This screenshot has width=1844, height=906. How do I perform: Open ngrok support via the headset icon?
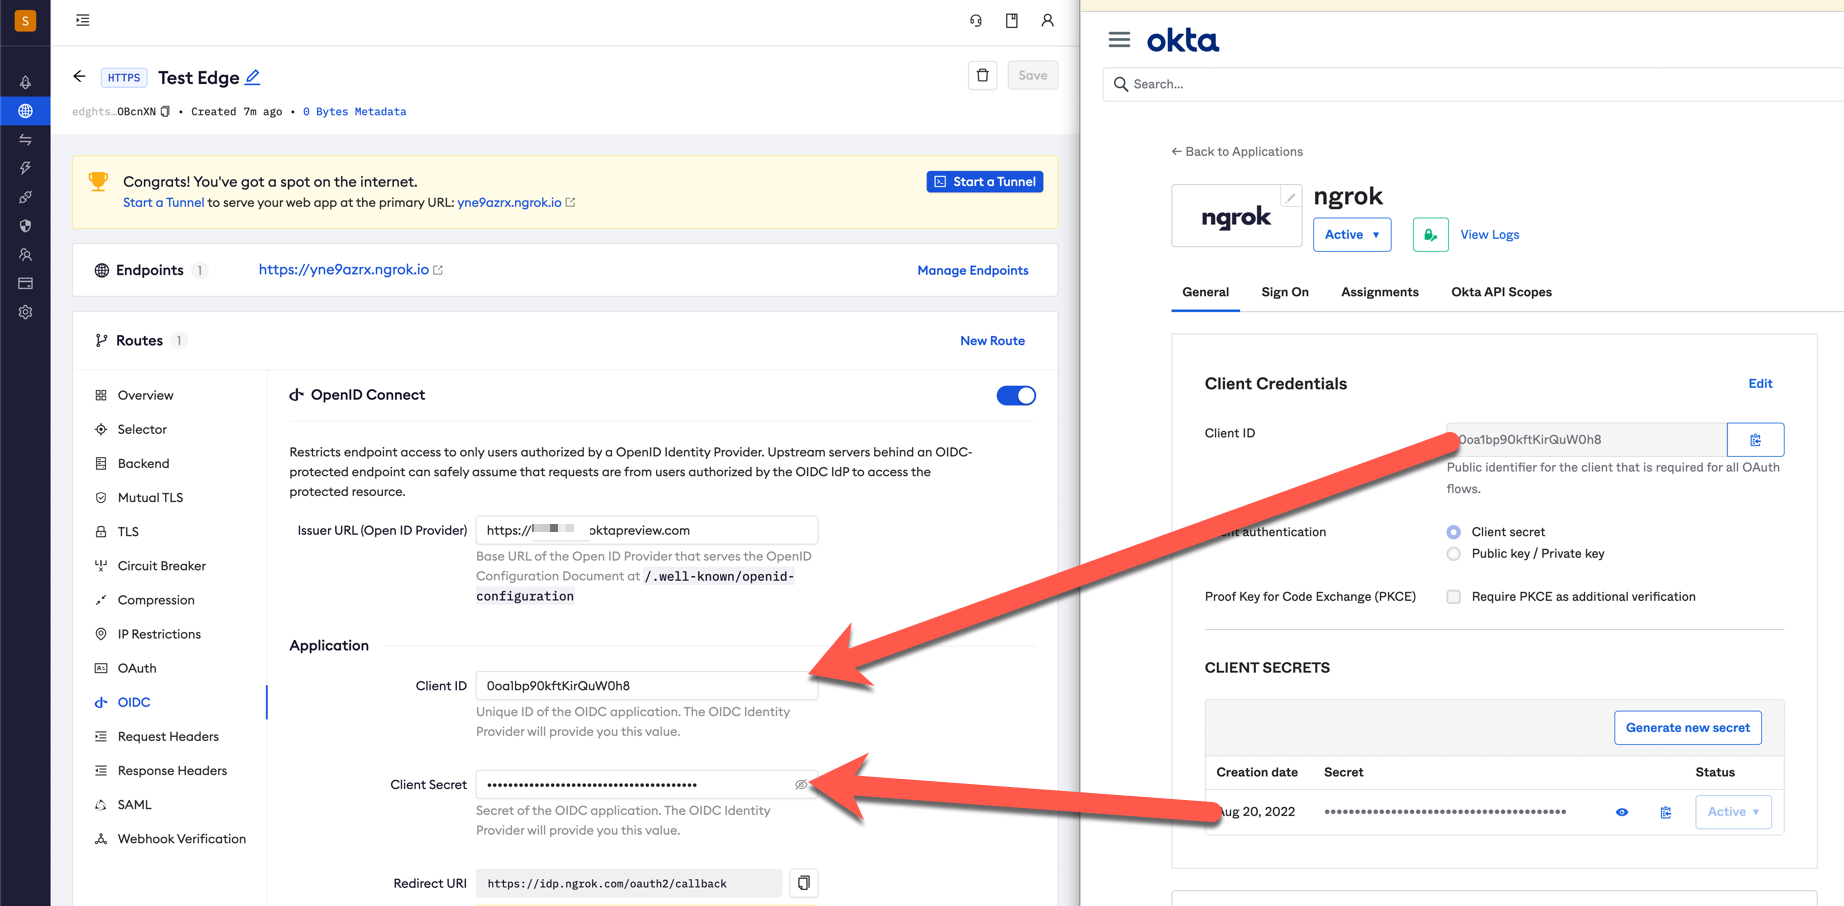click(973, 20)
